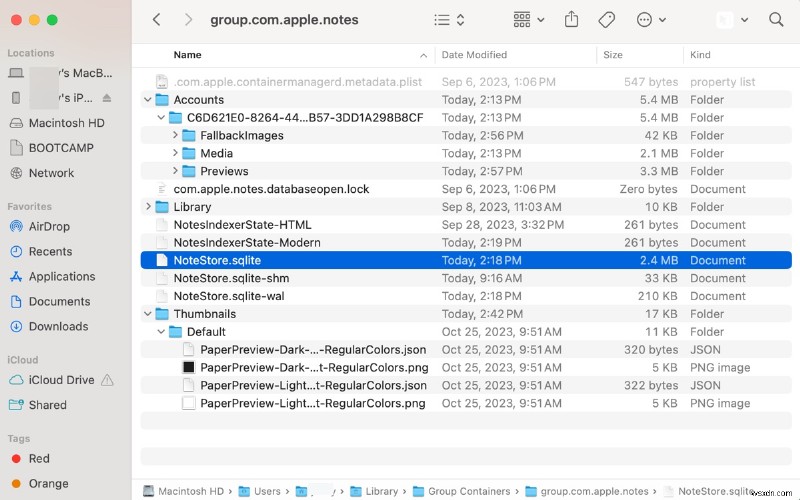The image size is (800, 500).
Task: Click the PaperPreview-Light png thumbnail
Action: point(189,403)
